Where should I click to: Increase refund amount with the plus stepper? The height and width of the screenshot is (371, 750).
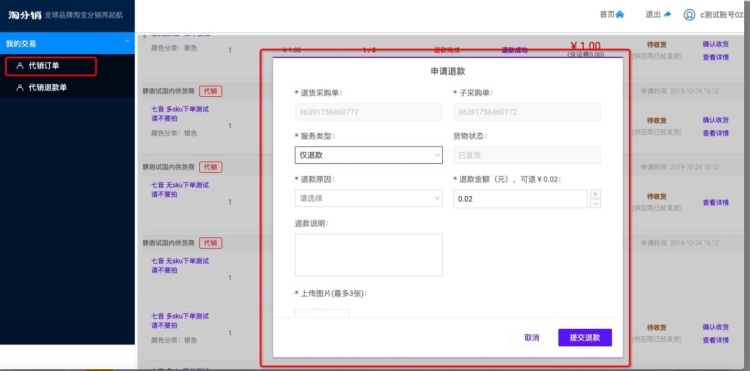(x=596, y=194)
